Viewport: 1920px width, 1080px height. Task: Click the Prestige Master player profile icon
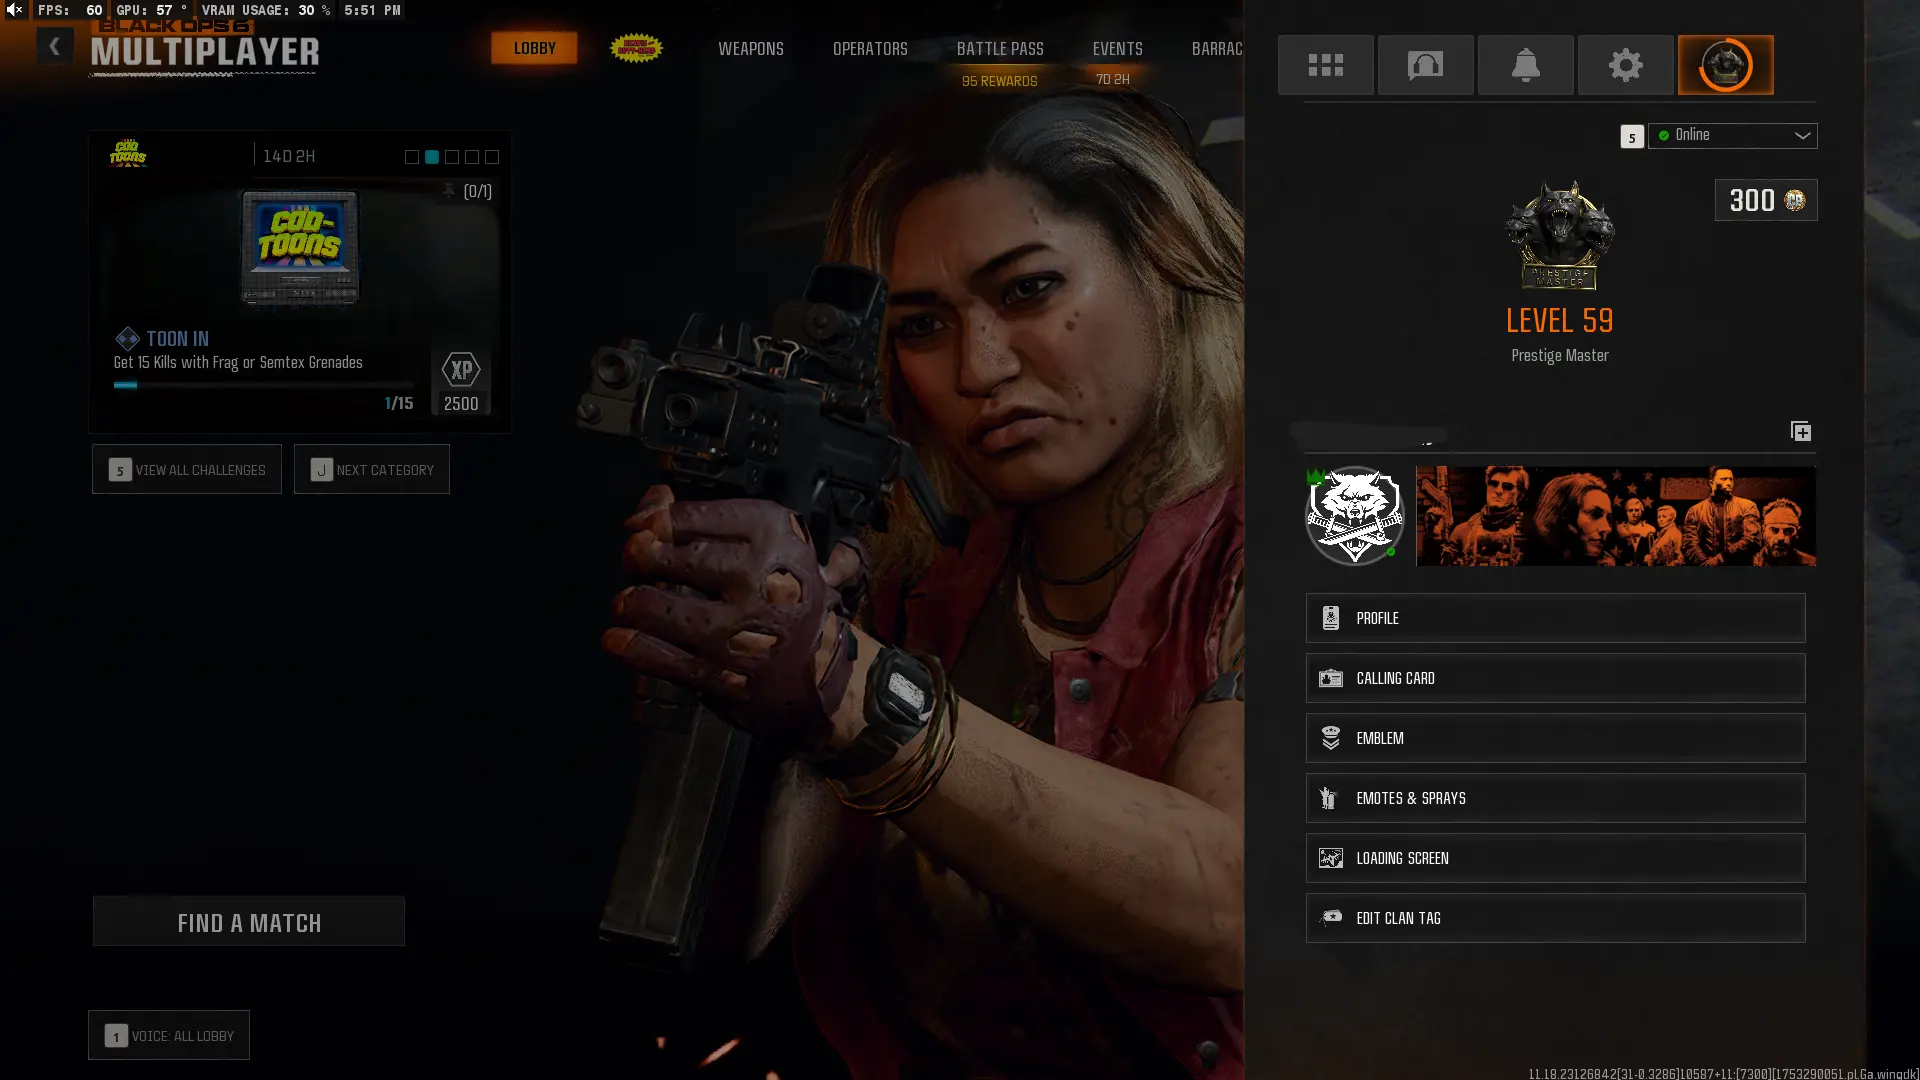pos(1725,65)
